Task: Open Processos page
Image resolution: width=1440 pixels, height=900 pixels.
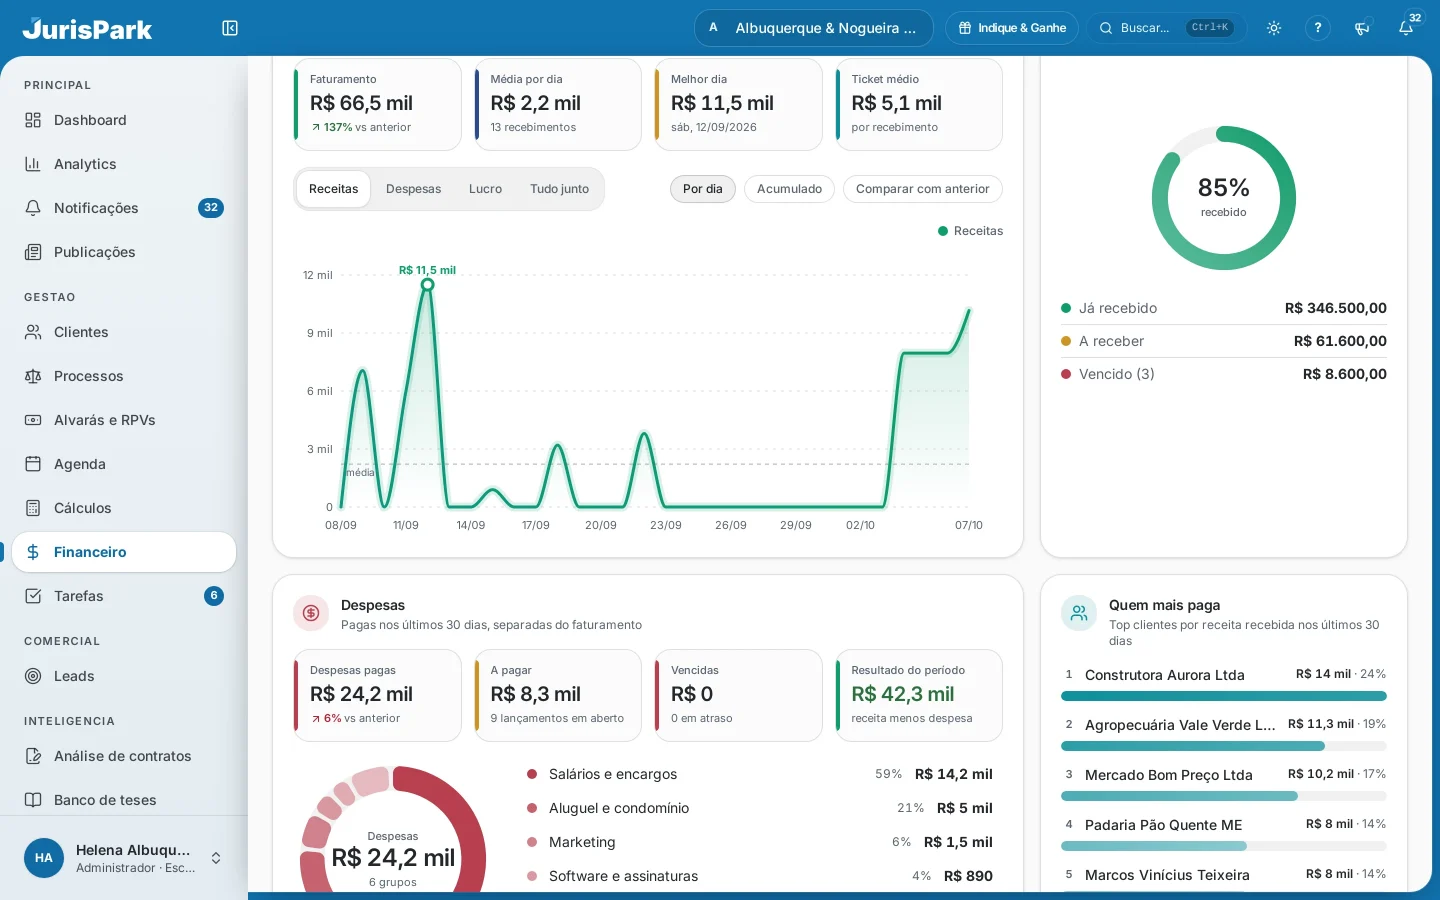Action: [x=124, y=376]
